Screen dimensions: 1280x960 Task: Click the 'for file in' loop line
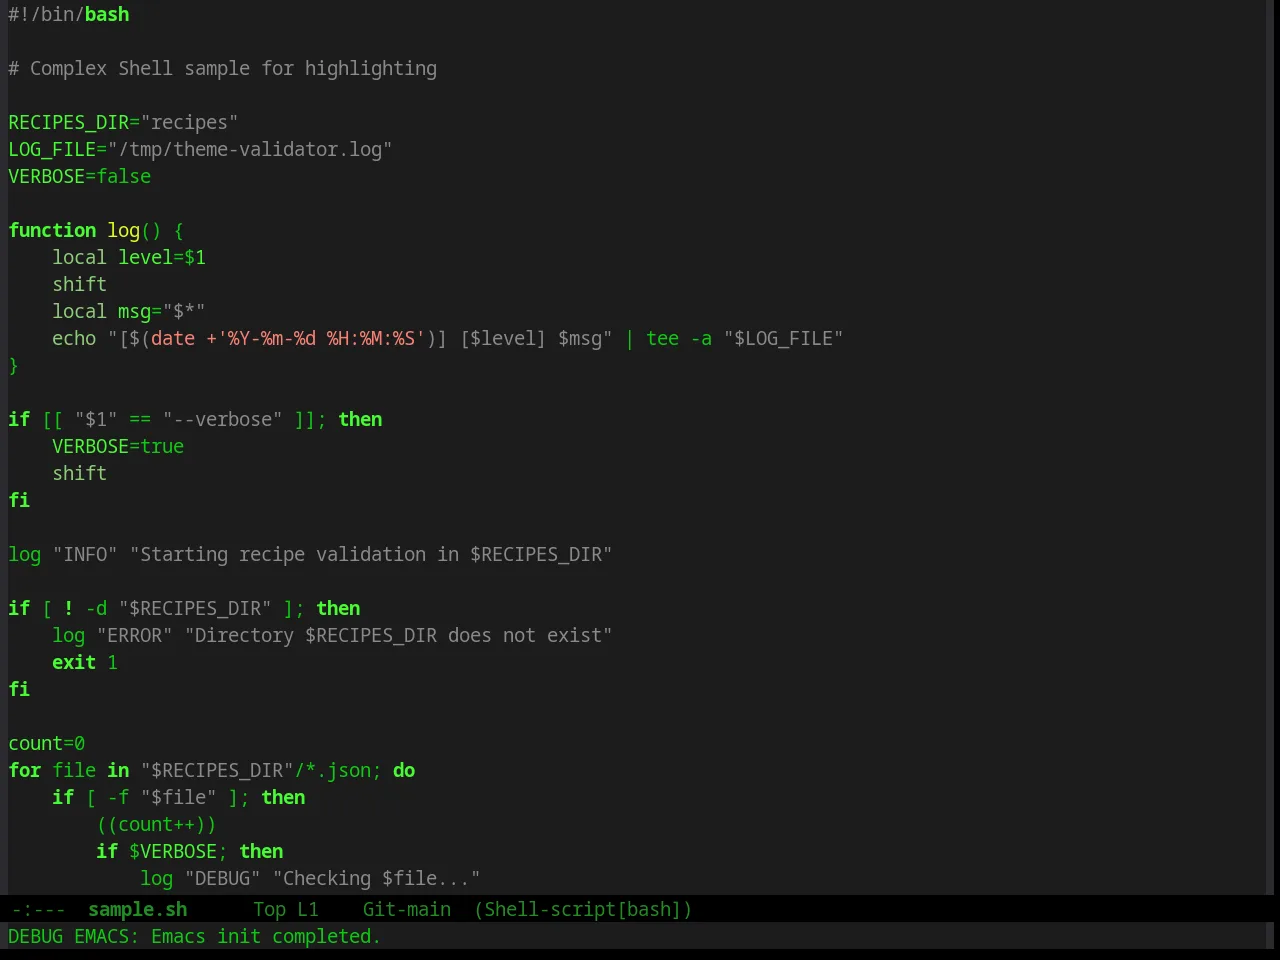(212, 770)
